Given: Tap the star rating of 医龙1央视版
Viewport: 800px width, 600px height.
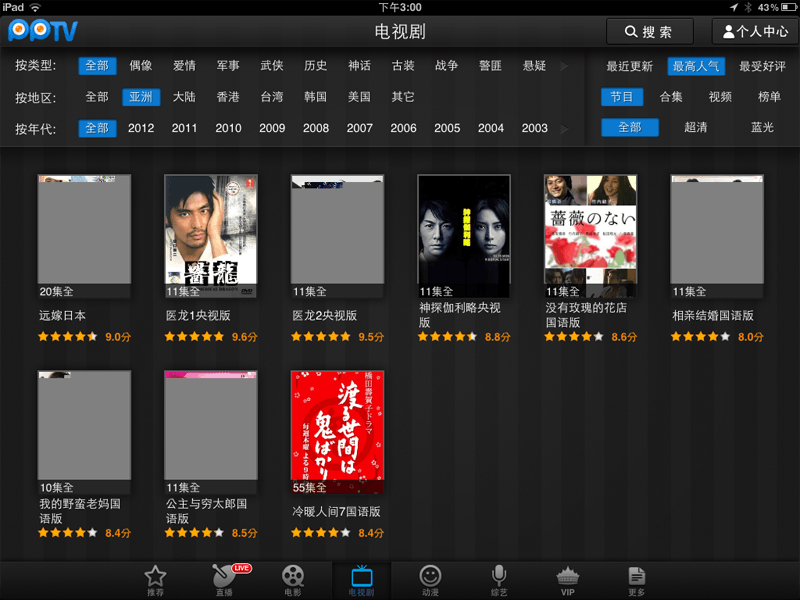Looking at the screenshot, I should click(x=195, y=337).
